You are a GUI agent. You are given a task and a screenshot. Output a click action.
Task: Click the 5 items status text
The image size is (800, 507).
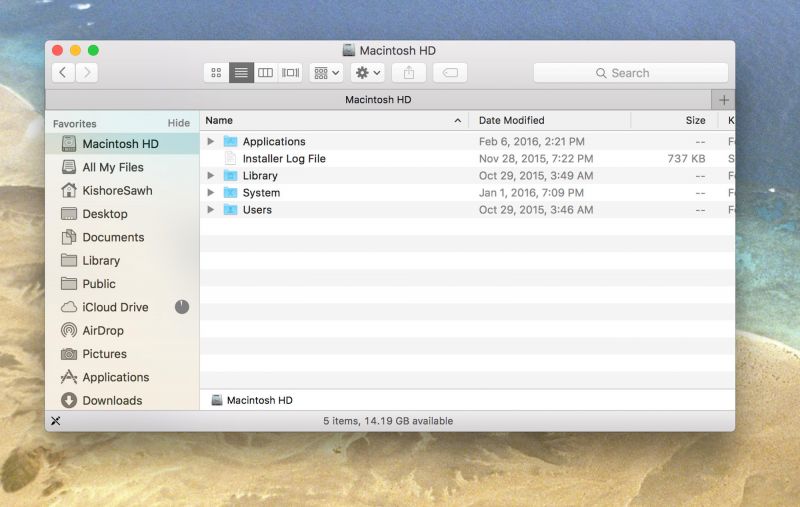[388, 421]
